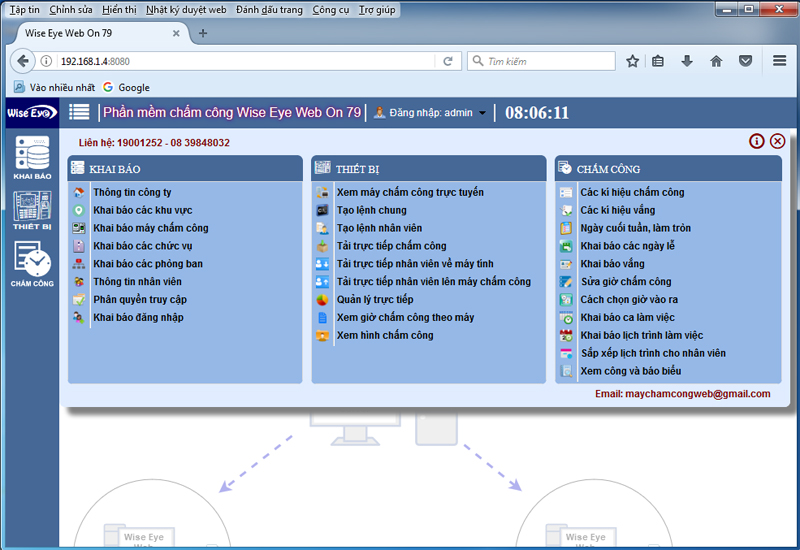Go back with browser back arrow
This screenshot has height=550, width=800.
coord(22,61)
